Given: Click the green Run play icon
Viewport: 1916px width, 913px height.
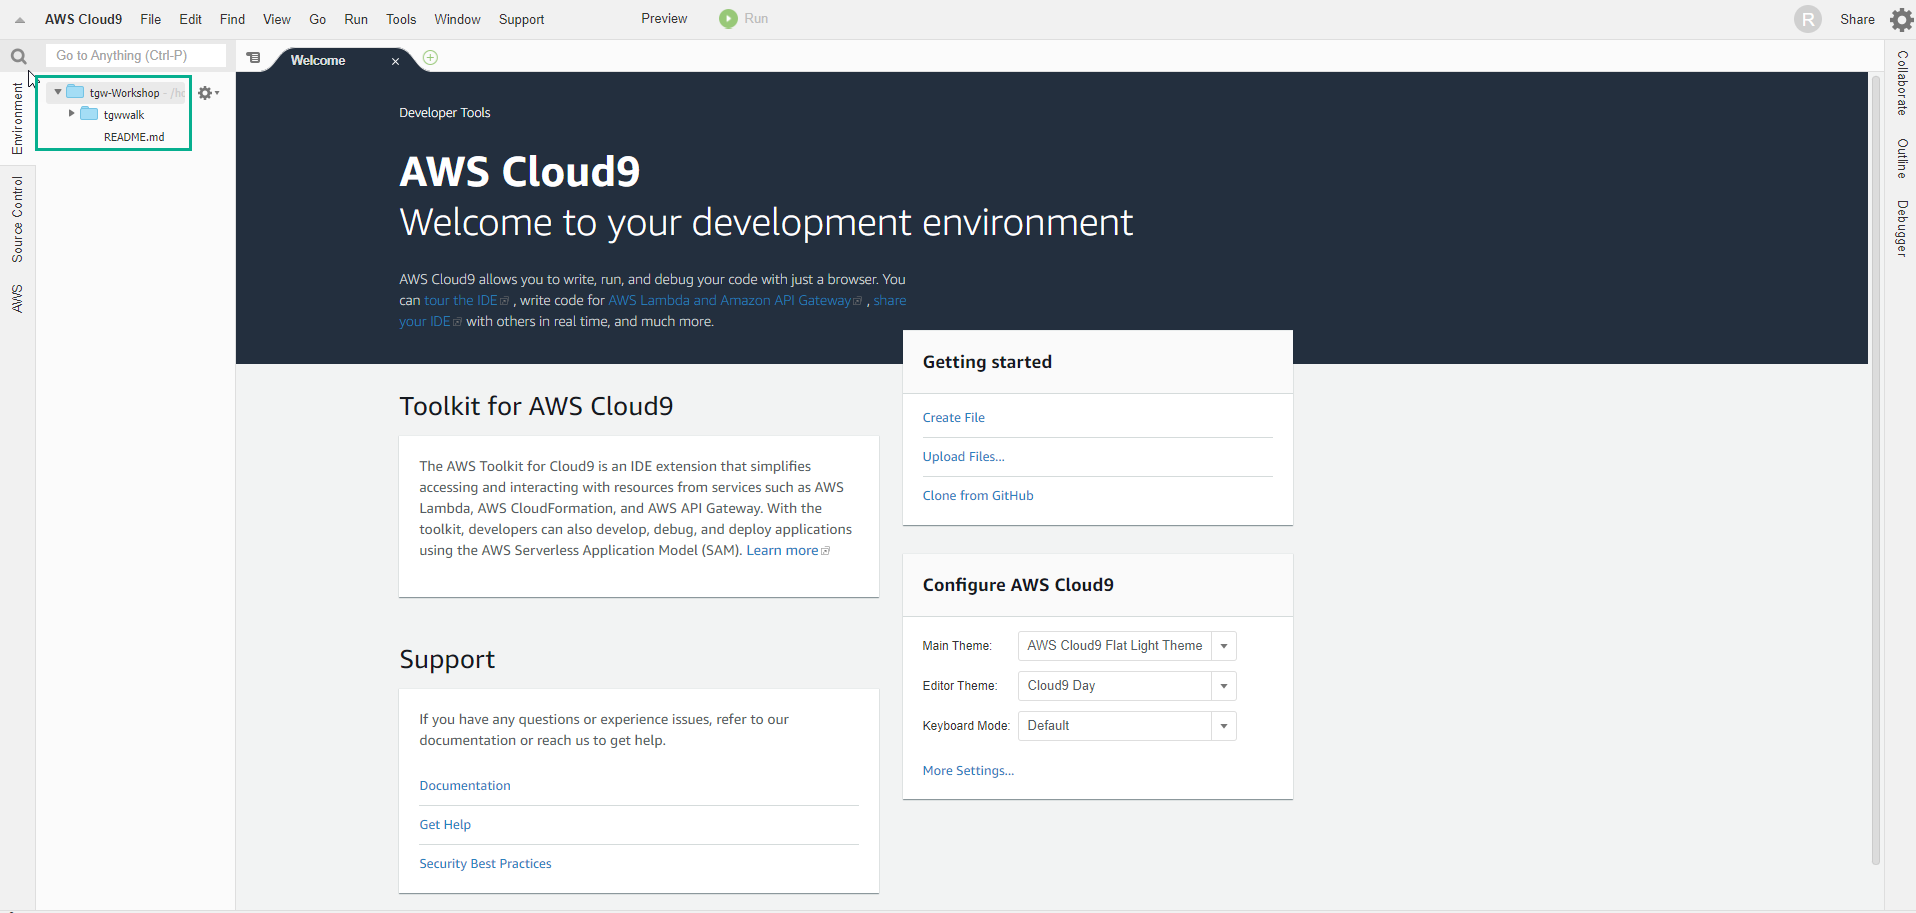Looking at the screenshot, I should (x=728, y=19).
